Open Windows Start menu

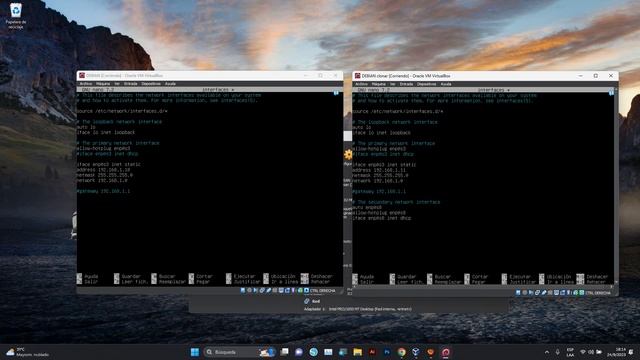[x=195, y=352]
